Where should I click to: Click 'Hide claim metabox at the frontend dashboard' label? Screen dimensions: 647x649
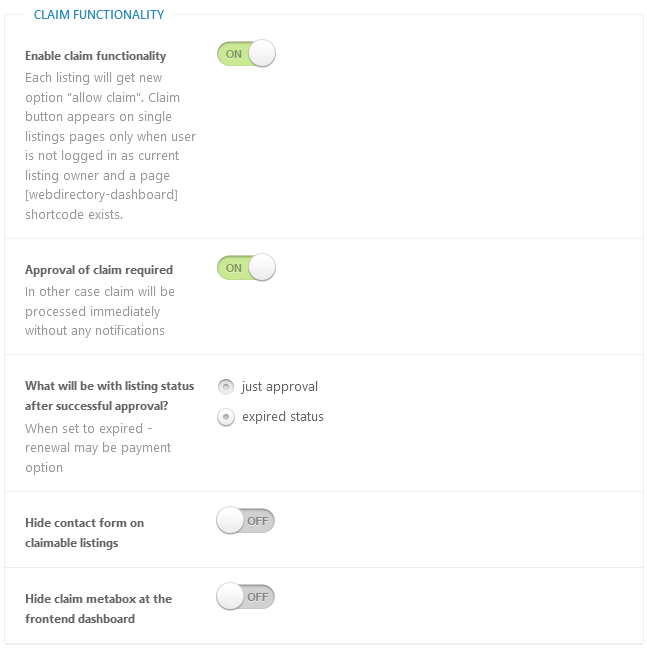(99, 609)
